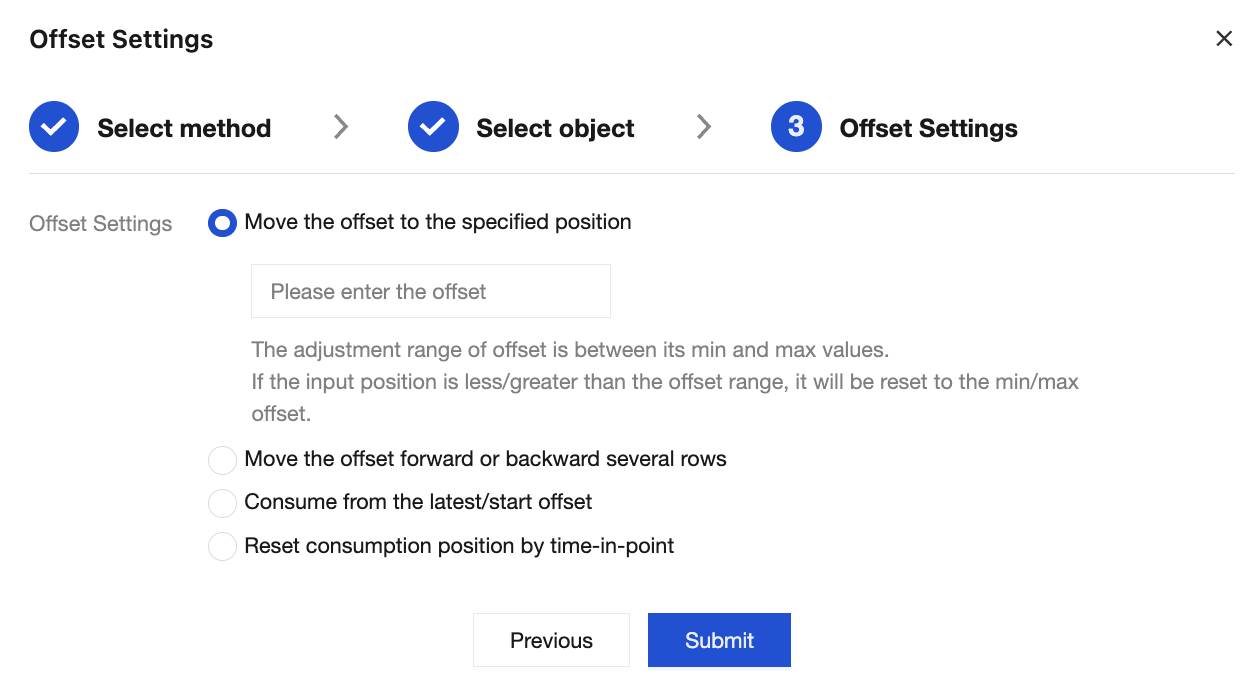Select Move the offset to specified position
Screen dimensions: 1252x688
coord(222,223)
